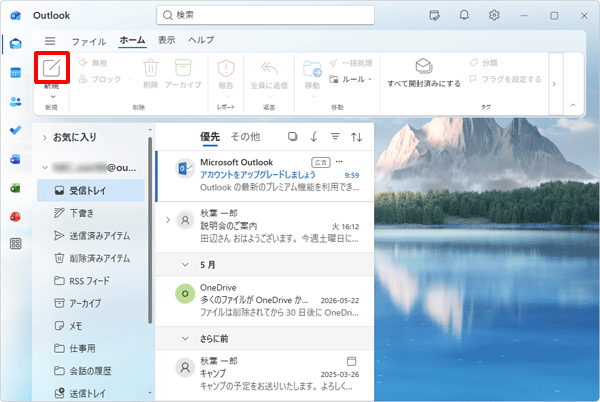600x402 pixels.
Task: Click the folder pane vertical scrollbar
Action: 150,229
